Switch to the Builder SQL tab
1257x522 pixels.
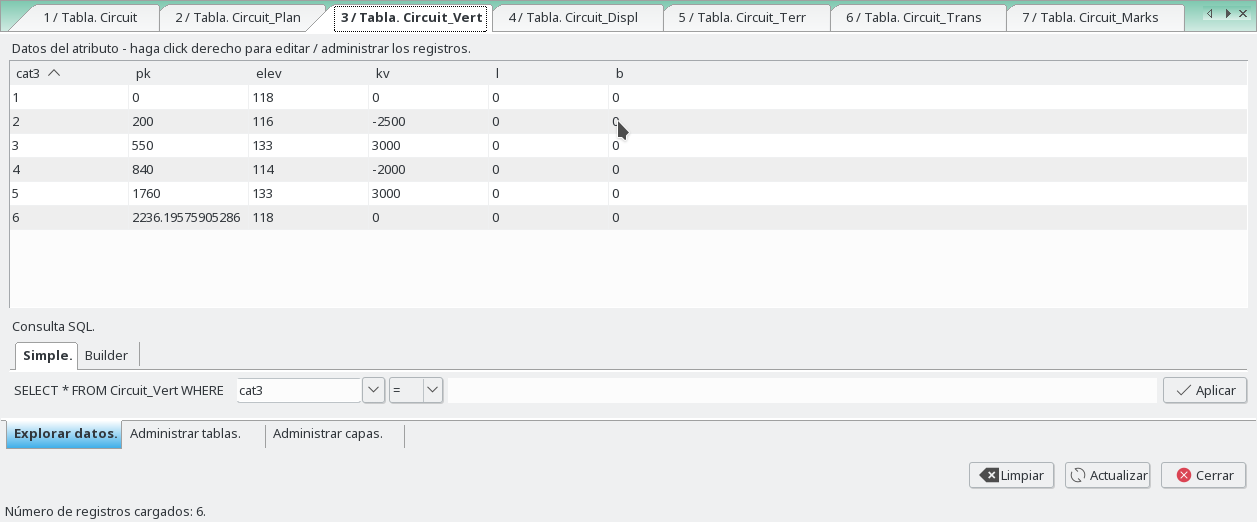[x=106, y=356]
